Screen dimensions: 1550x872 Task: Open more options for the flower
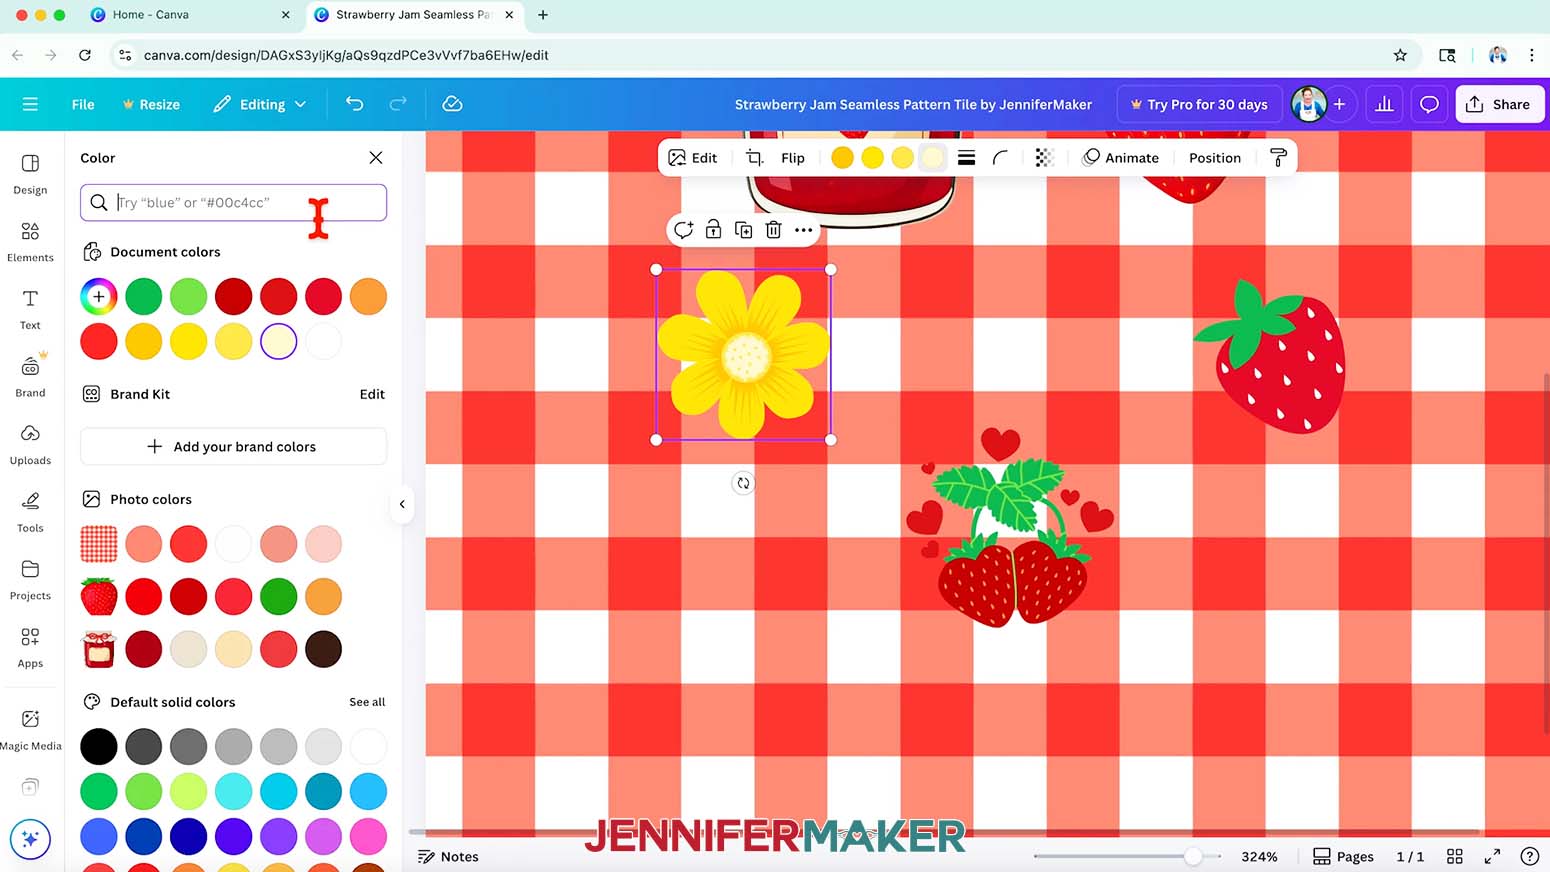[804, 230]
